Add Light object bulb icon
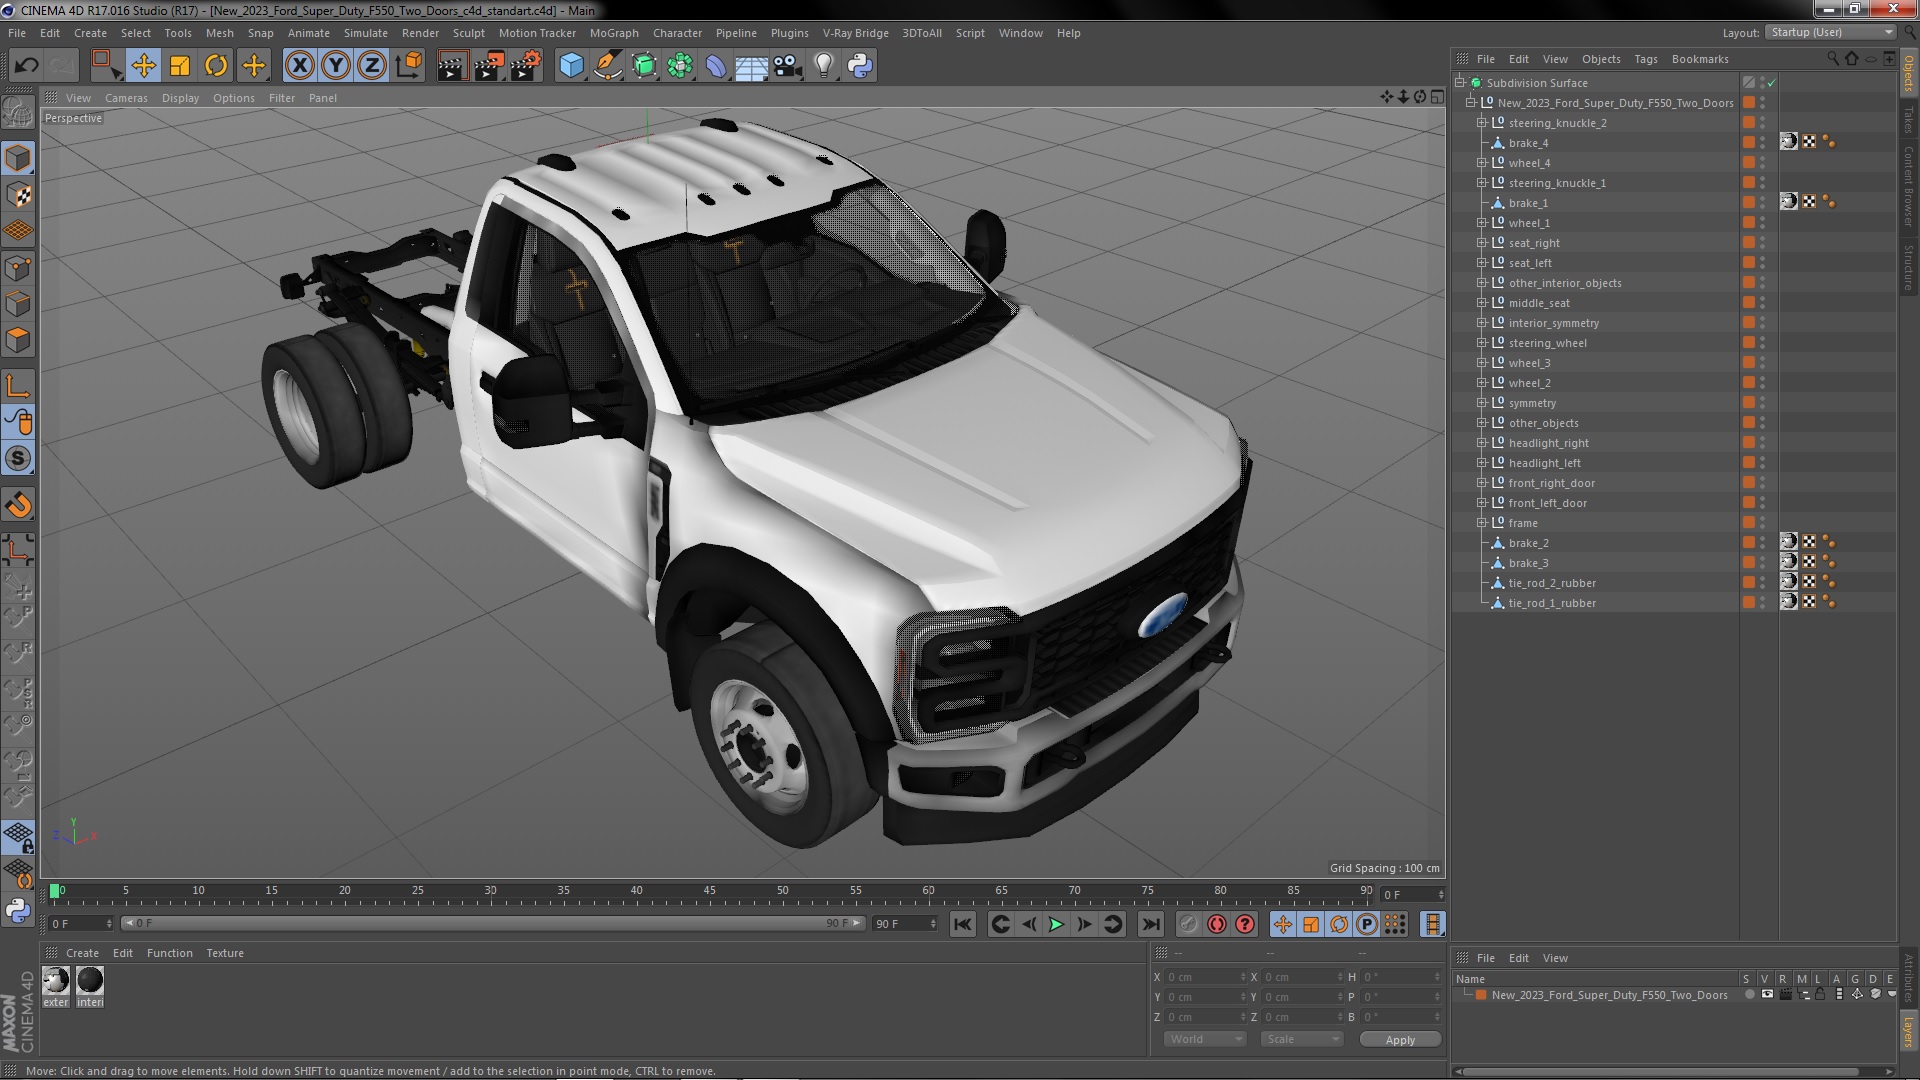 tap(824, 66)
